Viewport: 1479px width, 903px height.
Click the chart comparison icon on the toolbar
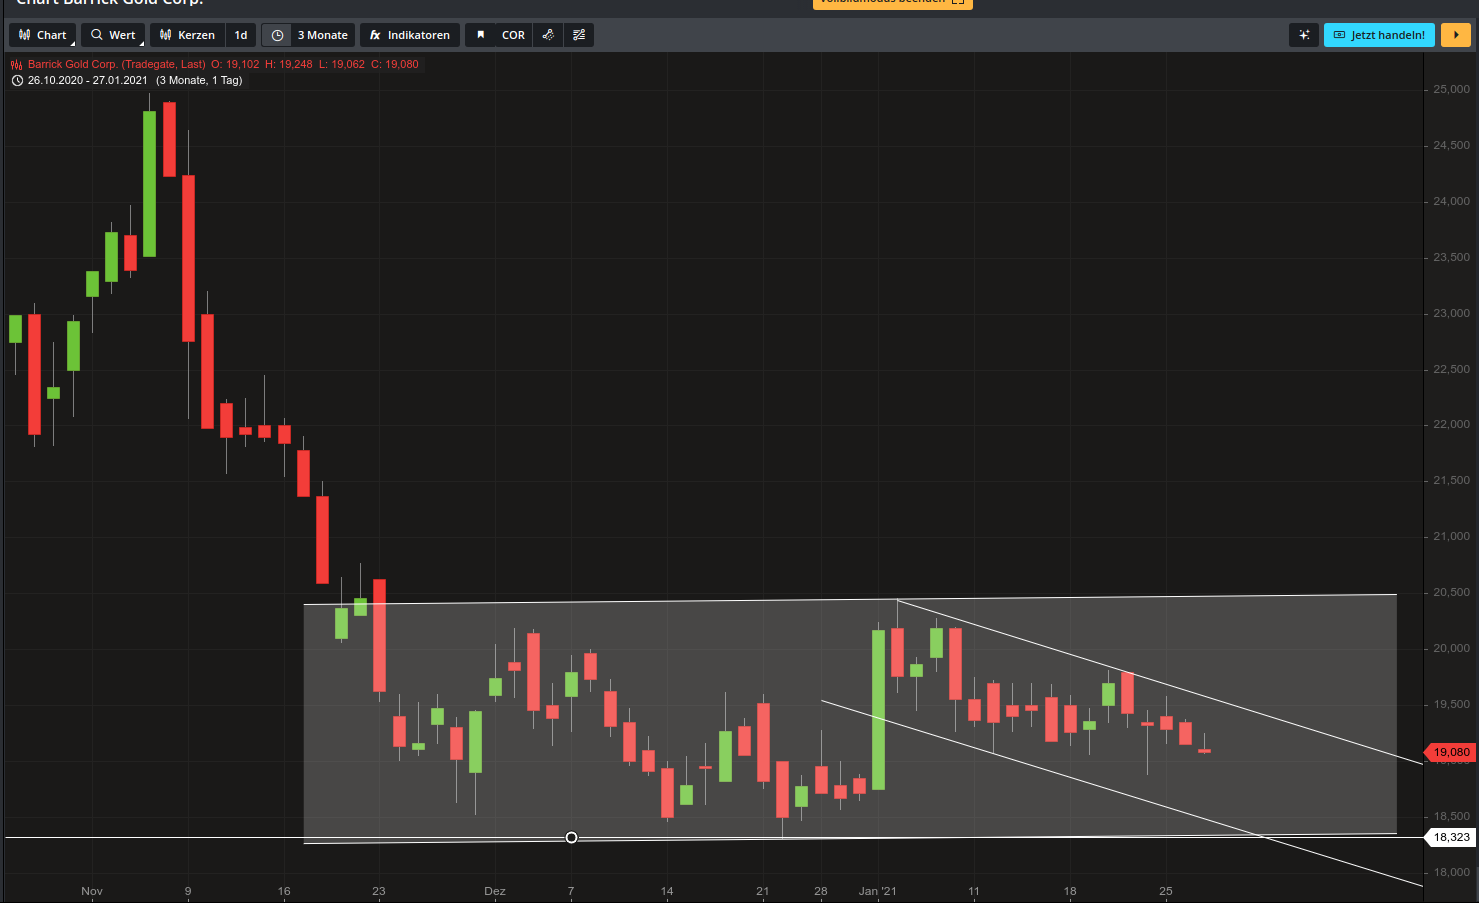tap(578, 34)
